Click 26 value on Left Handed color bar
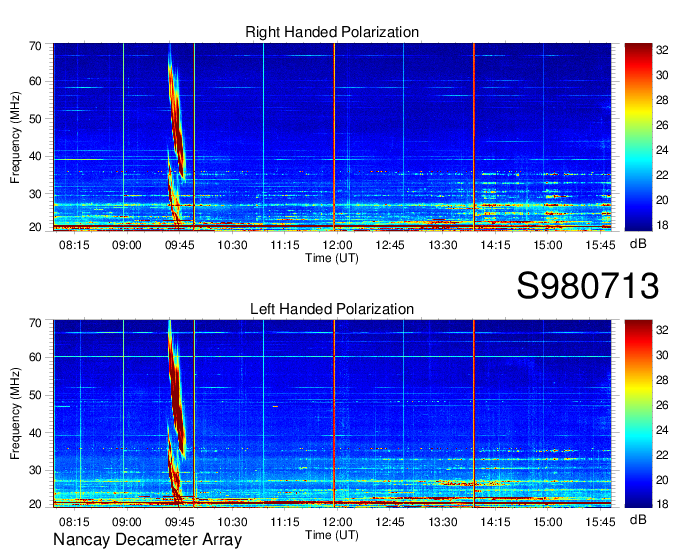Image resolution: width=680 pixels, height=552 pixels. 662,405
